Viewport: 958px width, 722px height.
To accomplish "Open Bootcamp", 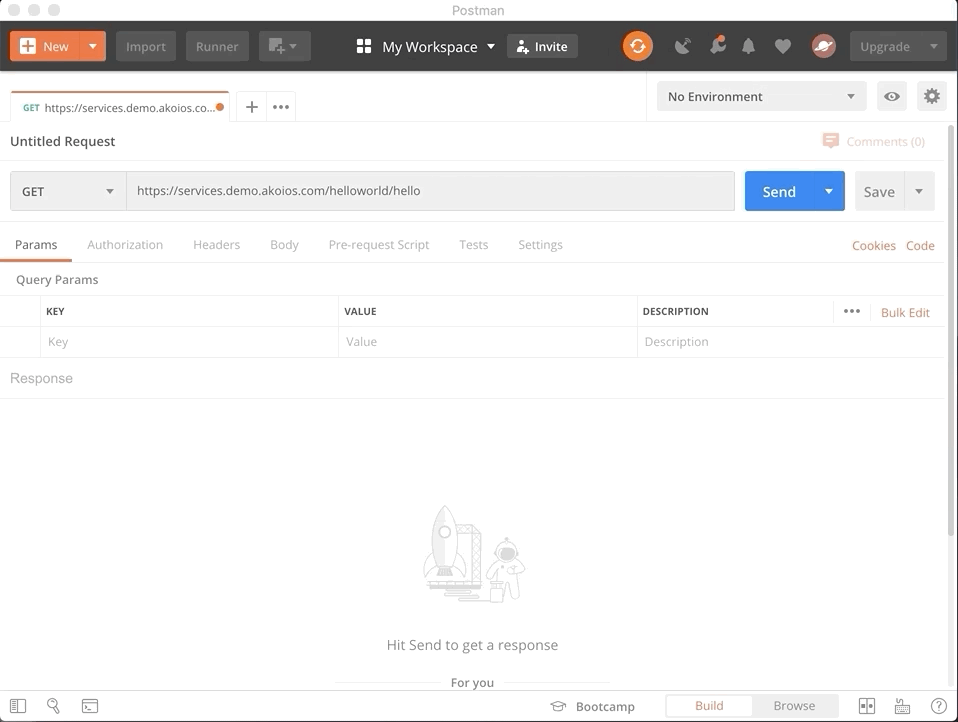I will pyautogui.click(x=593, y=706).
